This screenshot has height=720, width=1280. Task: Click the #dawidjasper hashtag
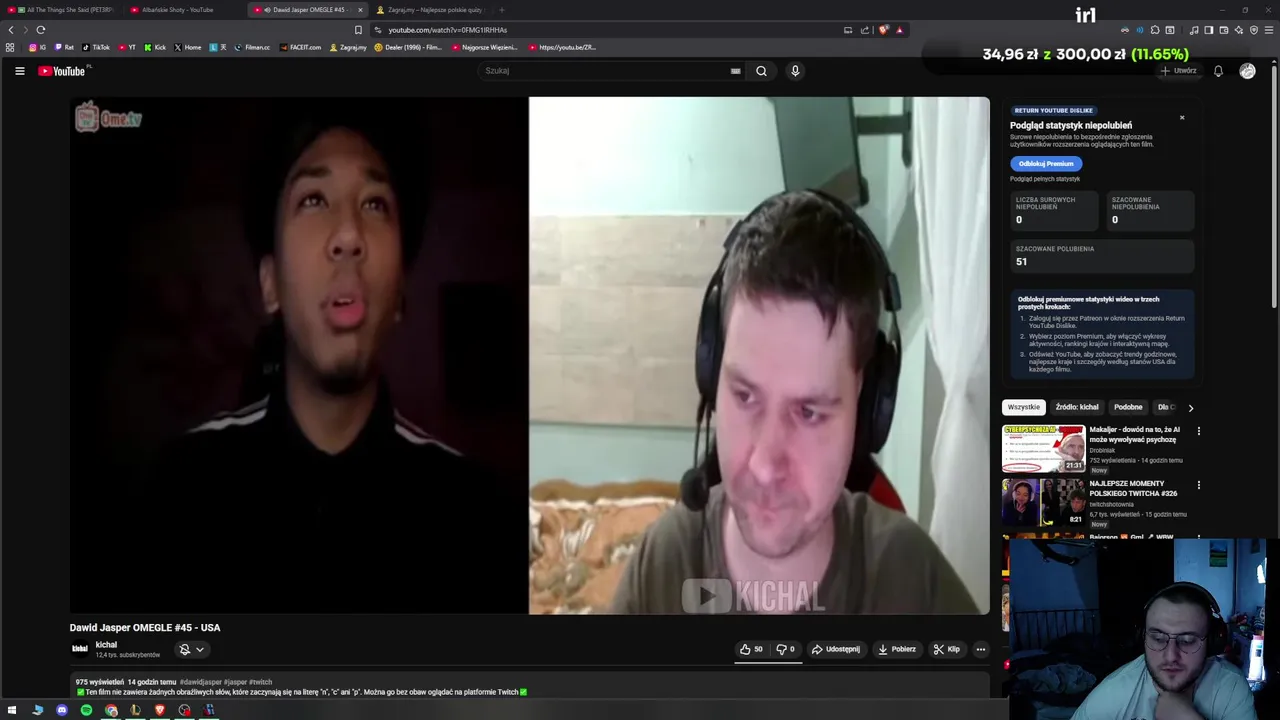point(200,682)
